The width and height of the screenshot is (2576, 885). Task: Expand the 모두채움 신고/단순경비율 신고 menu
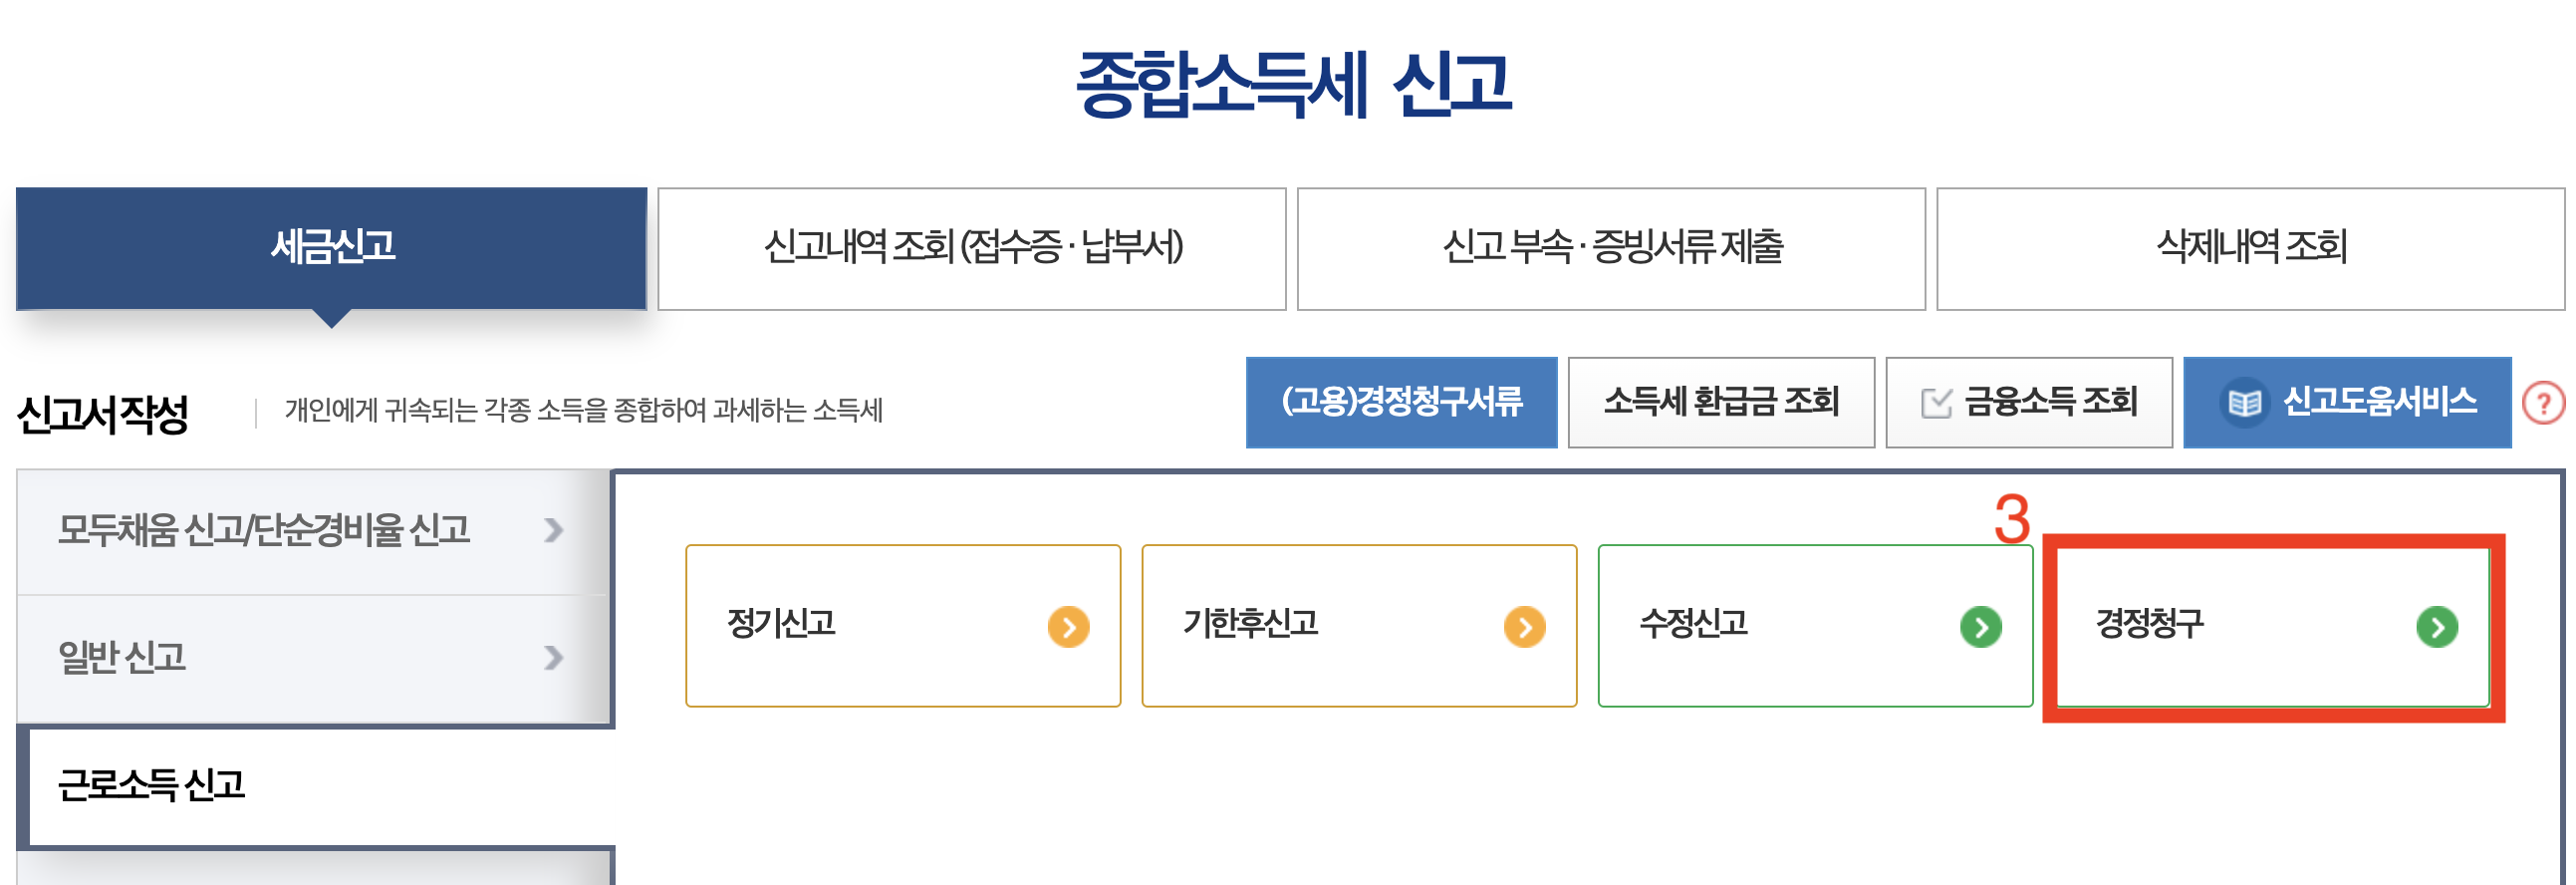[300, 531]
